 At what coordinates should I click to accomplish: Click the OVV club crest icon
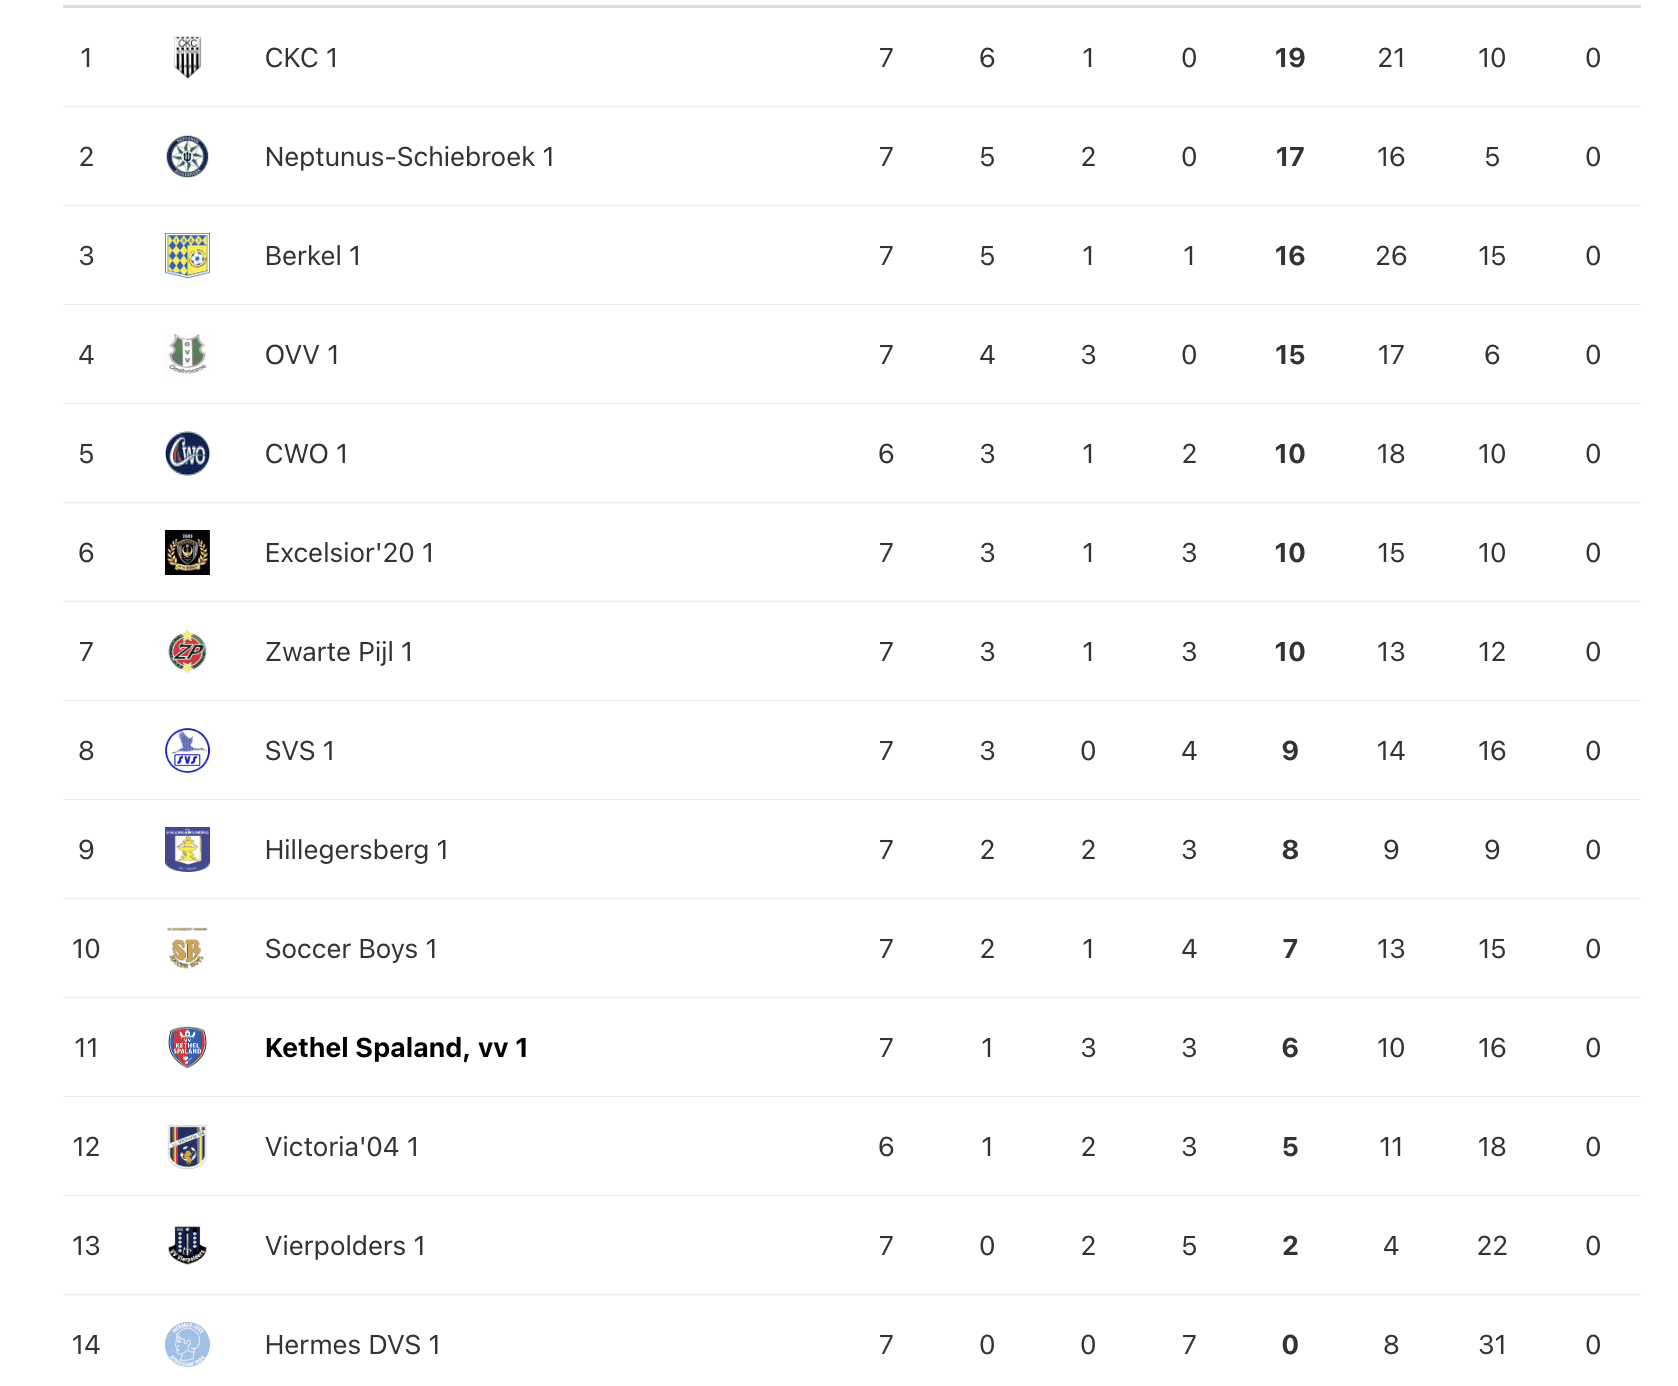click(x=187, y=354)
